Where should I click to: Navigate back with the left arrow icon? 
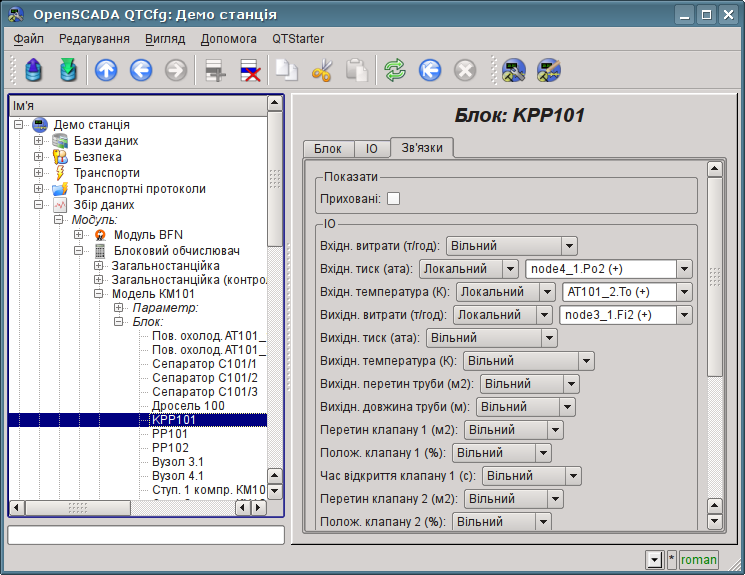[x=140, y=70]
